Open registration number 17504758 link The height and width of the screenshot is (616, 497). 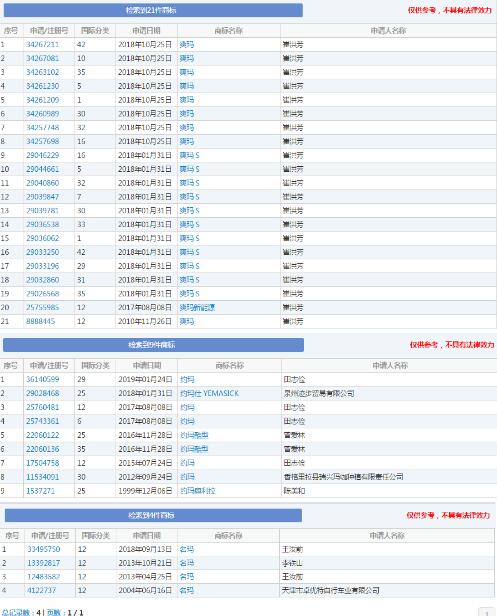click(42, 463)
